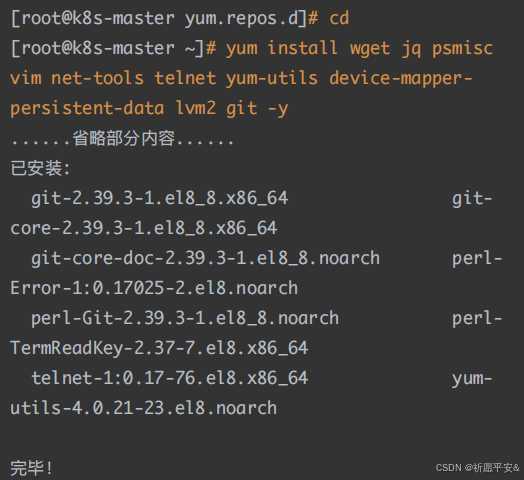Click 'vim net-tools telnet yum-utils' text
This screenshot has width=524, height=480.
164,79
